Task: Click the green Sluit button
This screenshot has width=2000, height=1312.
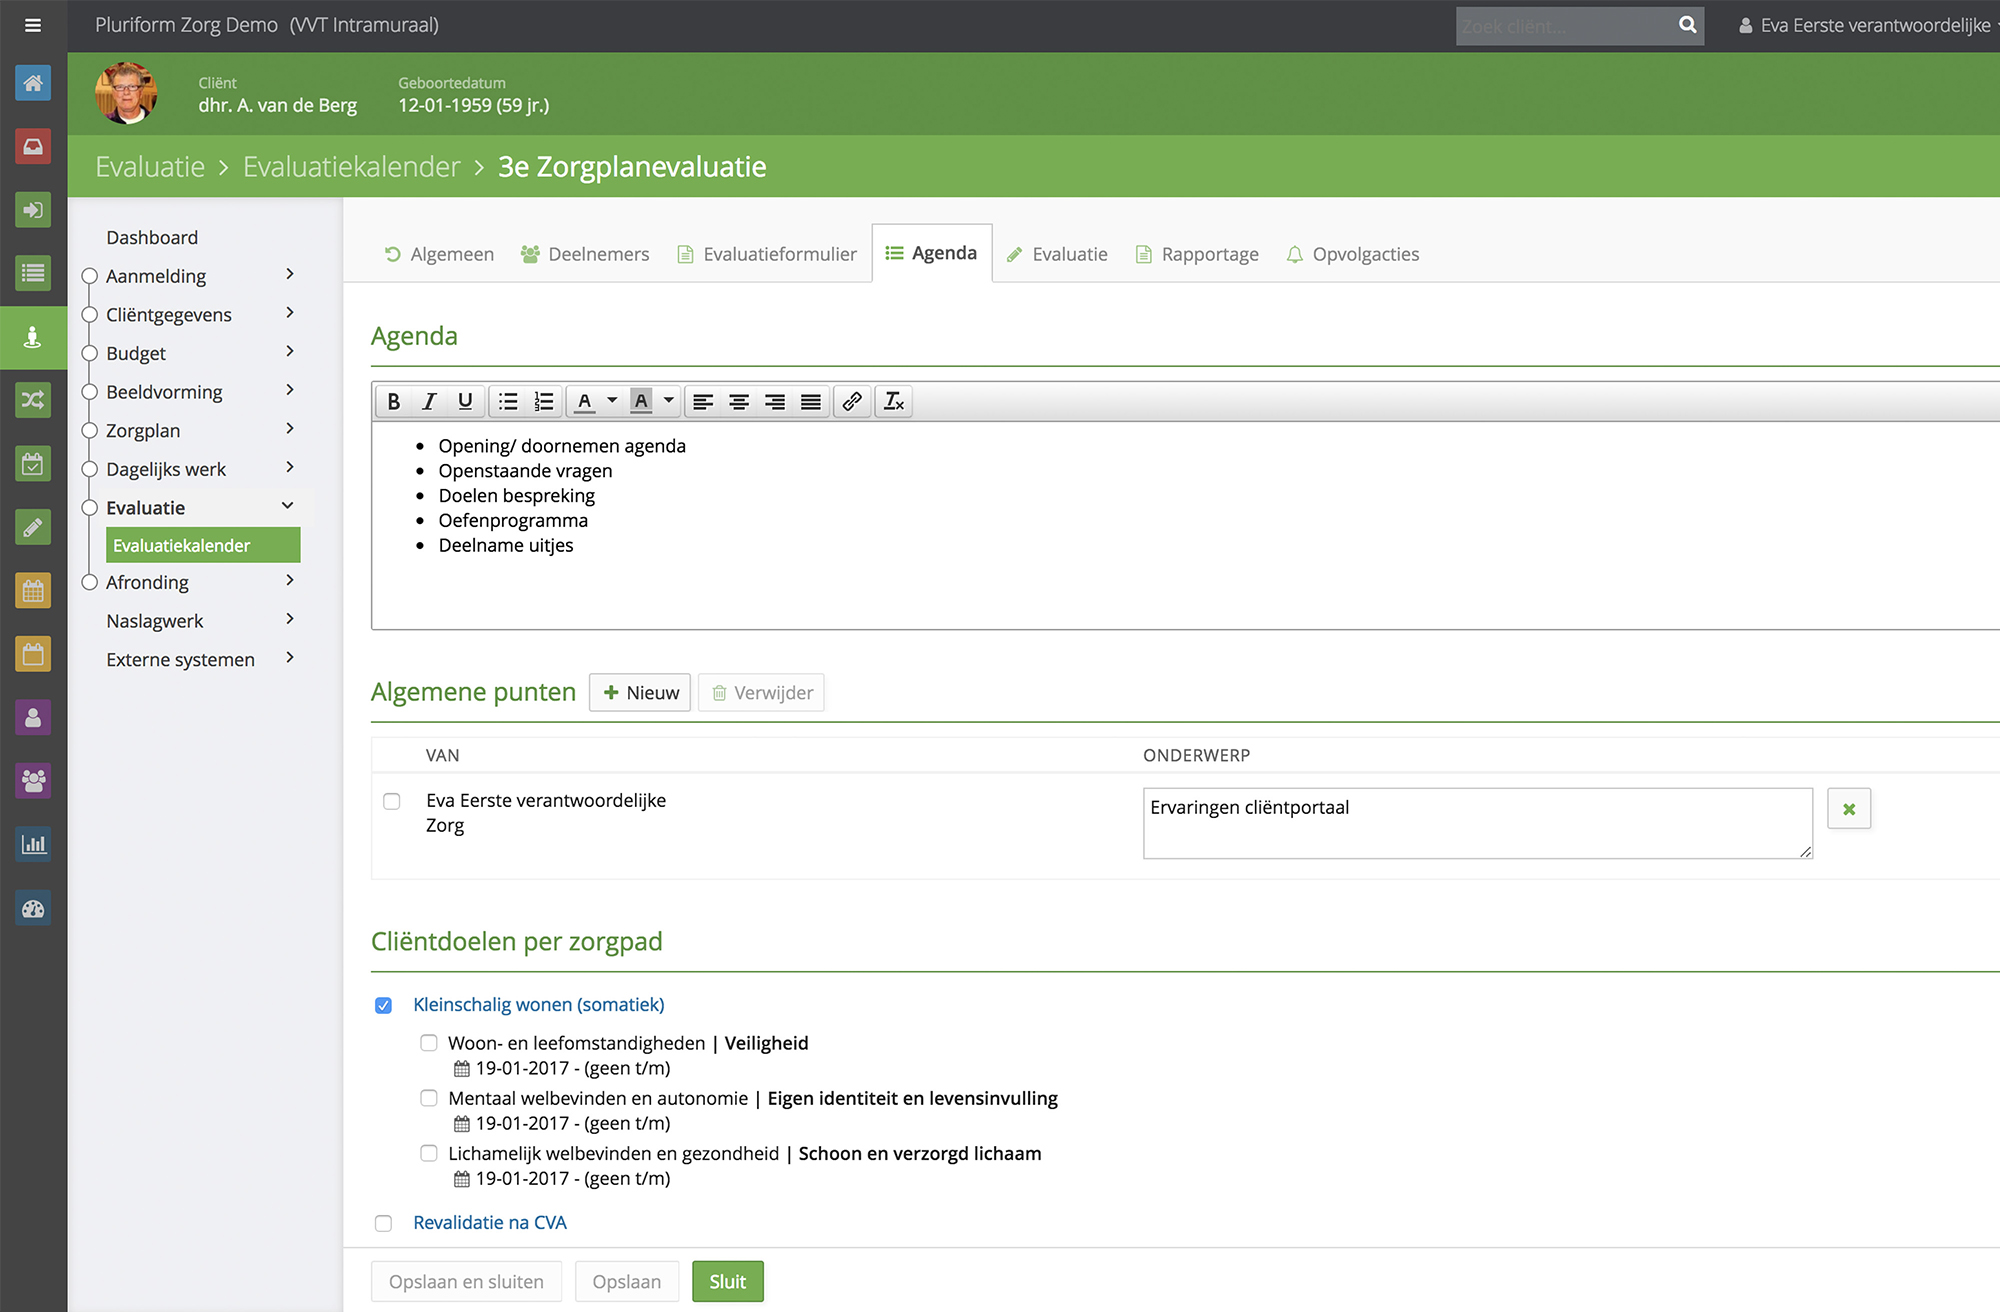Action: [x=728, y=1282]
